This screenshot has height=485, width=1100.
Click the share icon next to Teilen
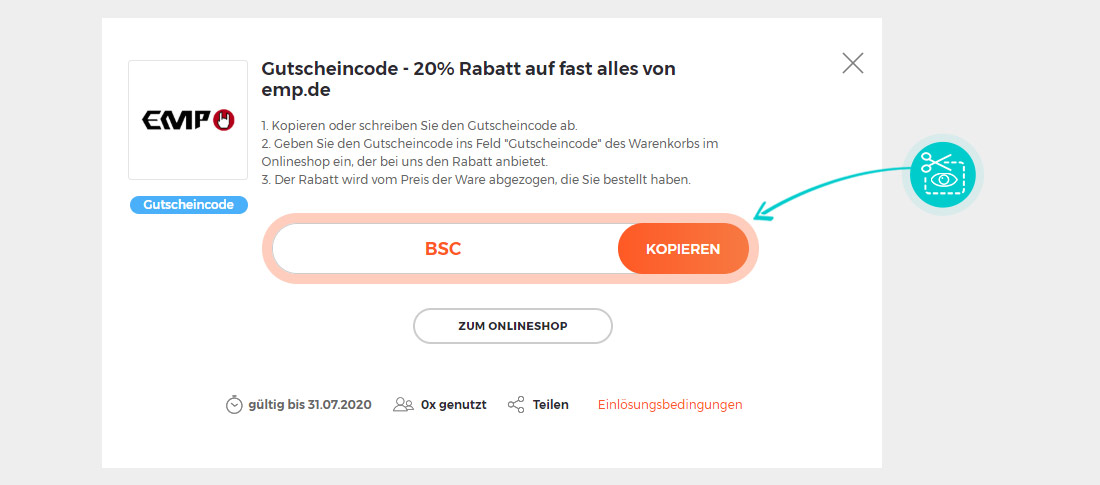[x=516, y=405]
